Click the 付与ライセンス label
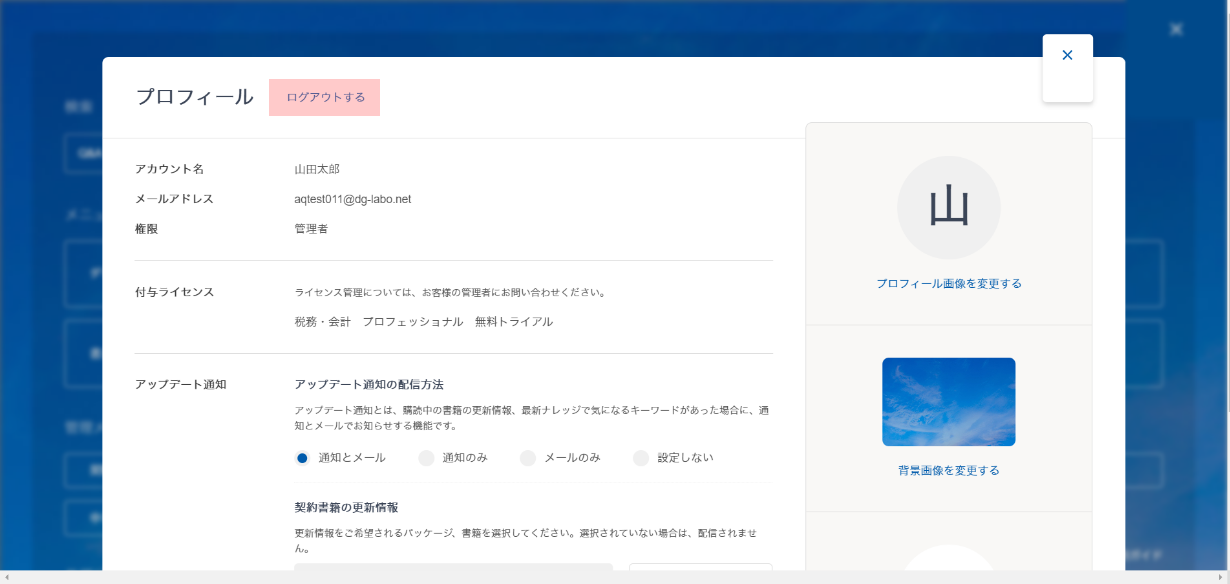 tap(174, 292)
